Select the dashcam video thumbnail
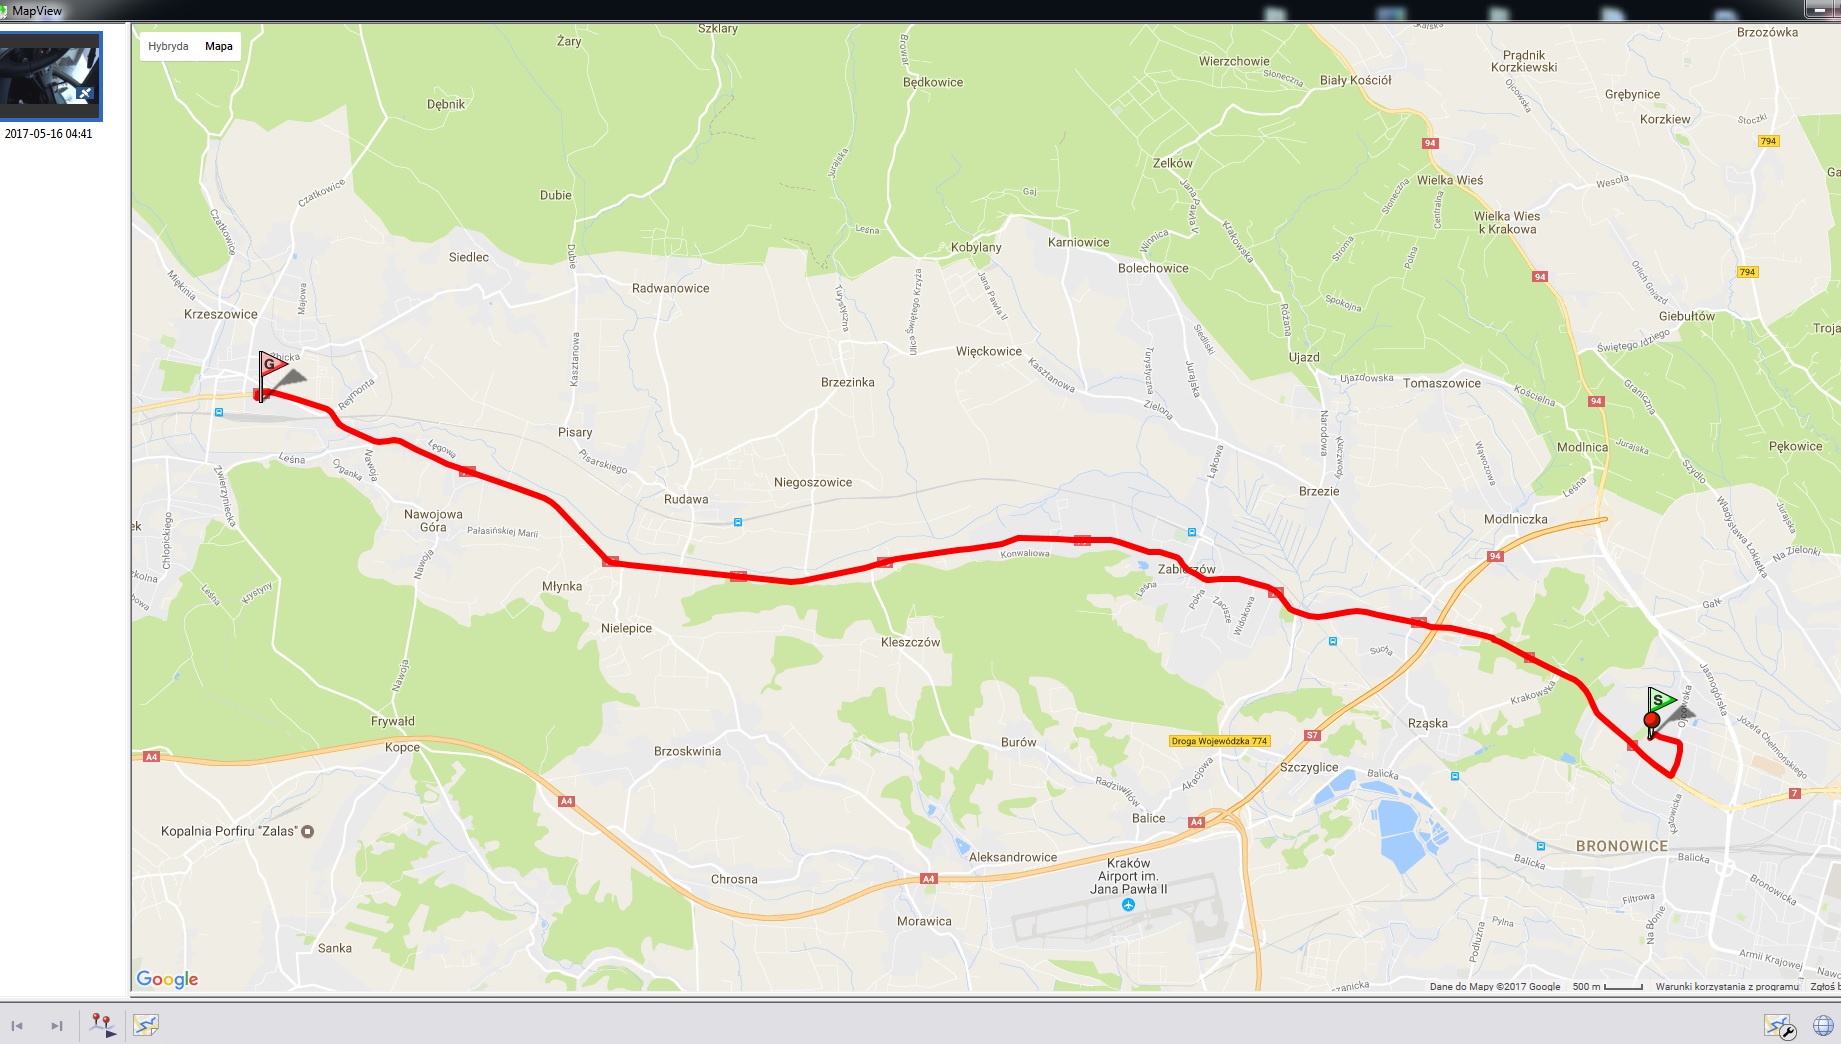Screen dimensions: 1841x1044 [x=50, y=76]
